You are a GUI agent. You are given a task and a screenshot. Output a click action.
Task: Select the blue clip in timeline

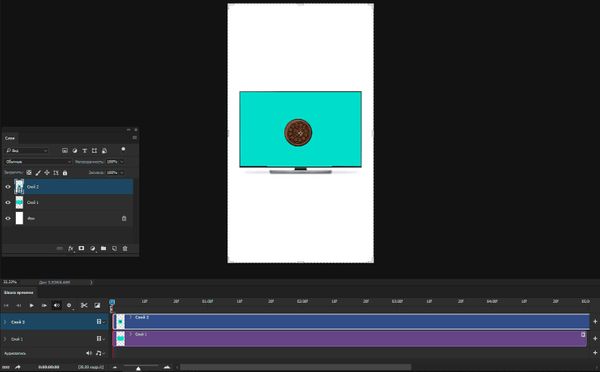[351, 322]
